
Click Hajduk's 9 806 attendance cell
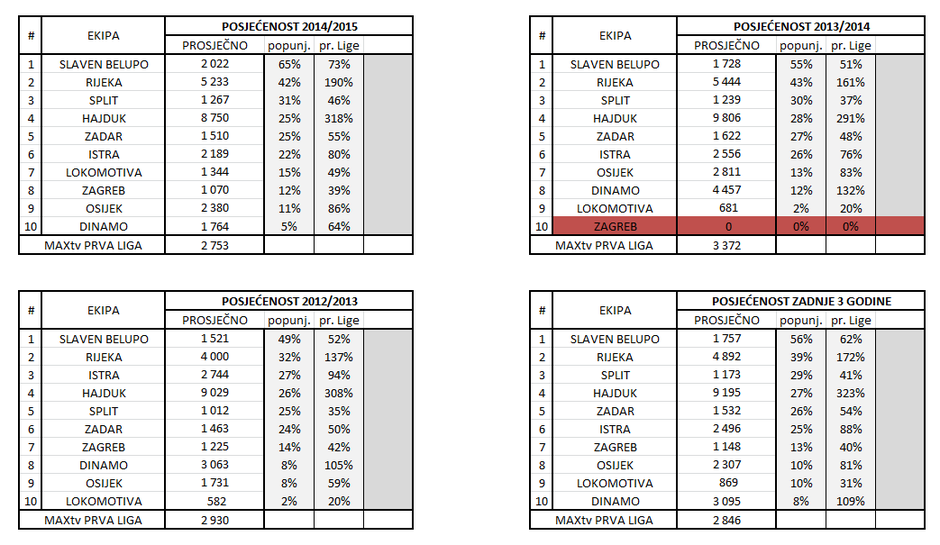(727, 118)
